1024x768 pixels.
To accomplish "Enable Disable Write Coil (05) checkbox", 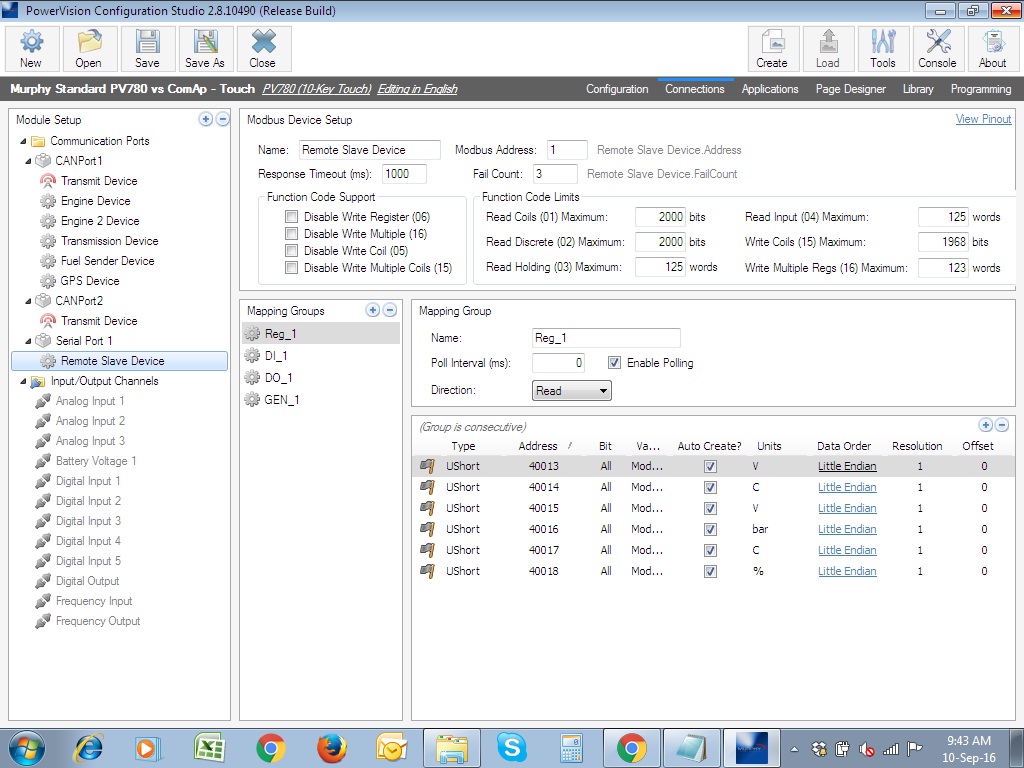I will point(291,251).
